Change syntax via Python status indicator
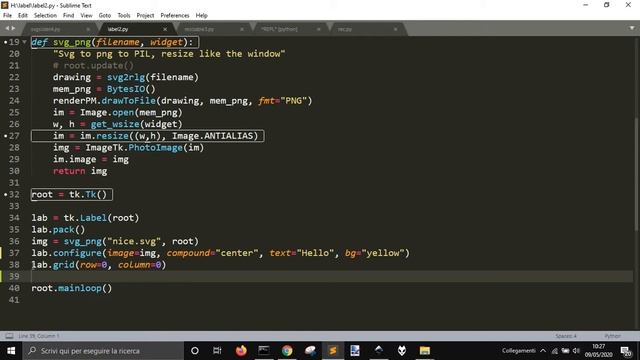This screenshot has width=640, height=360. [612, 336]
